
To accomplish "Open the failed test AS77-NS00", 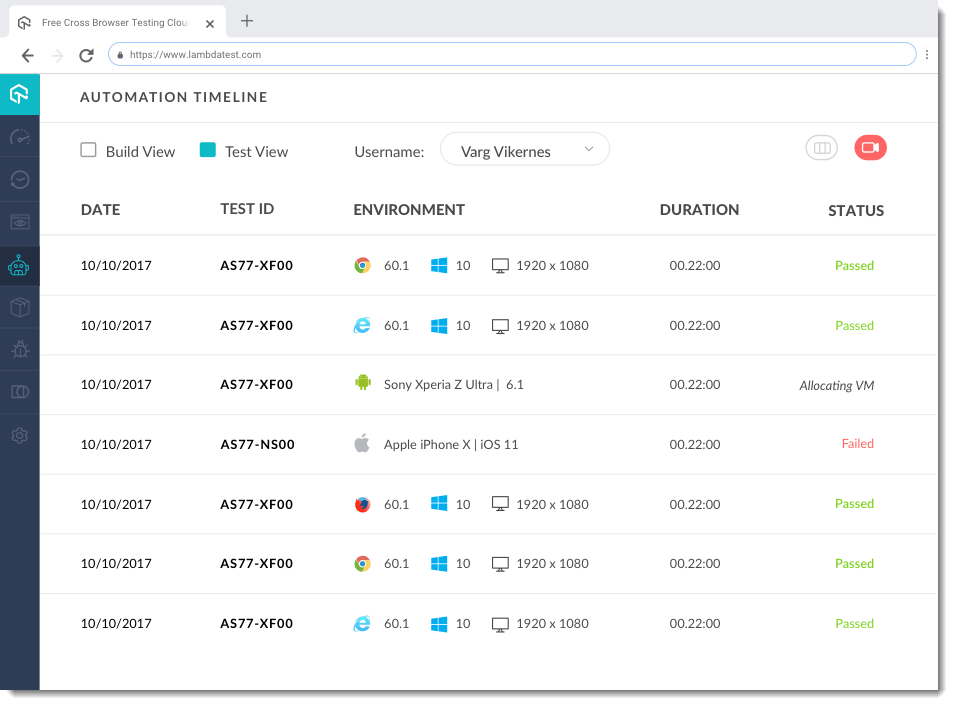I will point(257,445).
